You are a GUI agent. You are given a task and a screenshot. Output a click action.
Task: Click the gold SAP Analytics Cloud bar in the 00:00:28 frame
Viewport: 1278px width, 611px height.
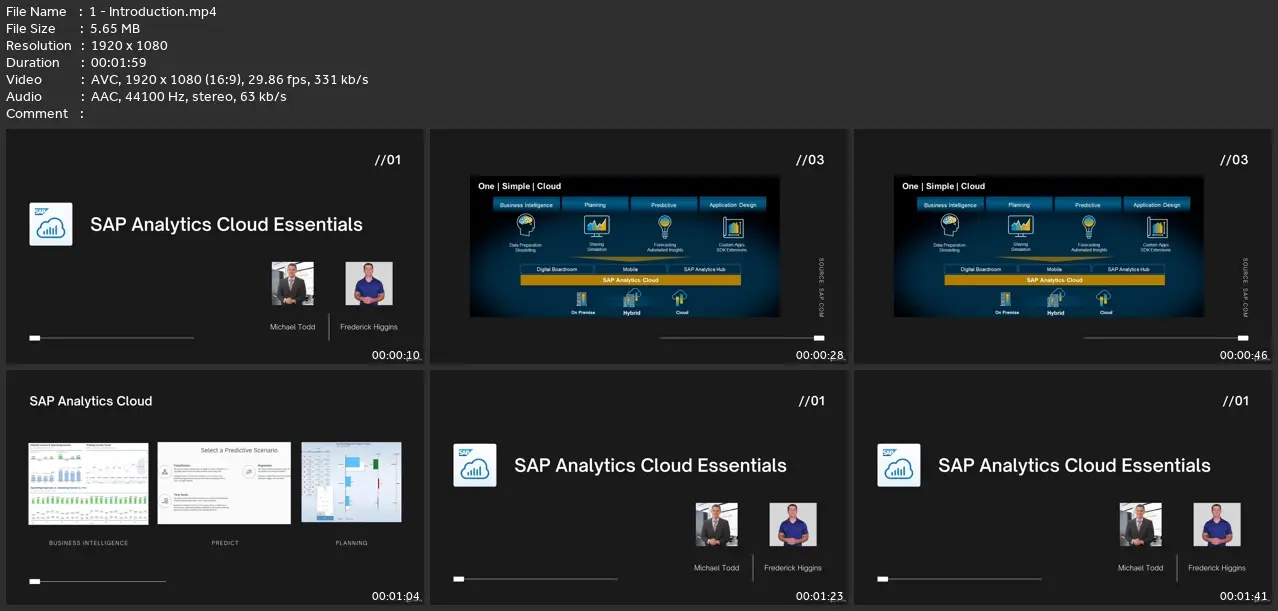[x=631, y=280]
